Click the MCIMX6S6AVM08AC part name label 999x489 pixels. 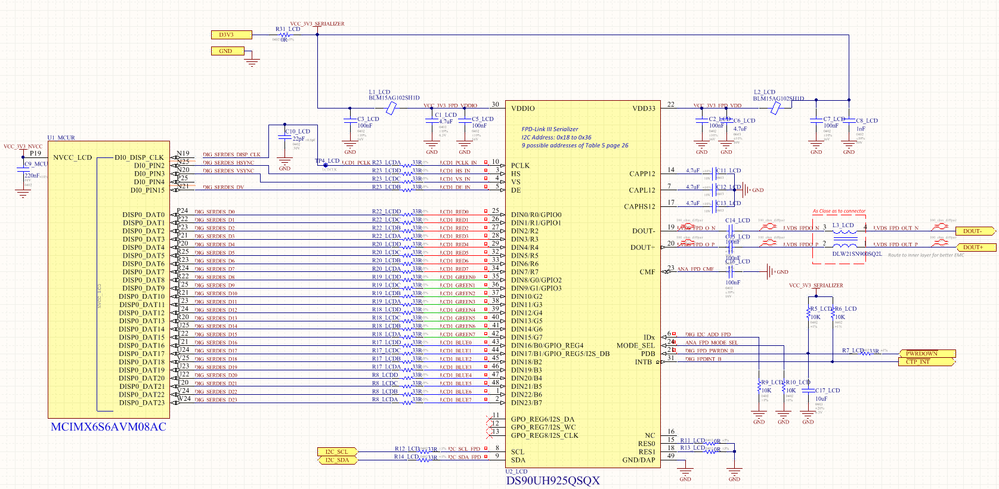(108, 426)
